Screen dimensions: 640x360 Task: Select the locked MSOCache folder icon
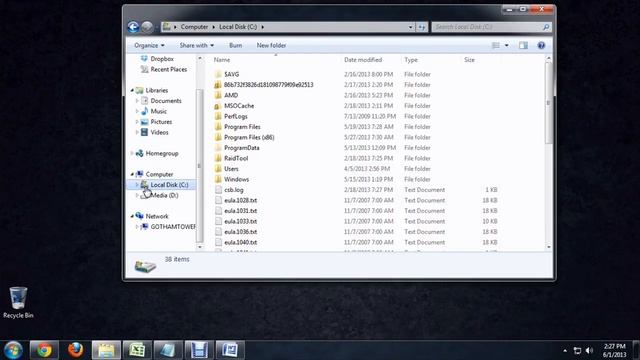tap(218, 106)
